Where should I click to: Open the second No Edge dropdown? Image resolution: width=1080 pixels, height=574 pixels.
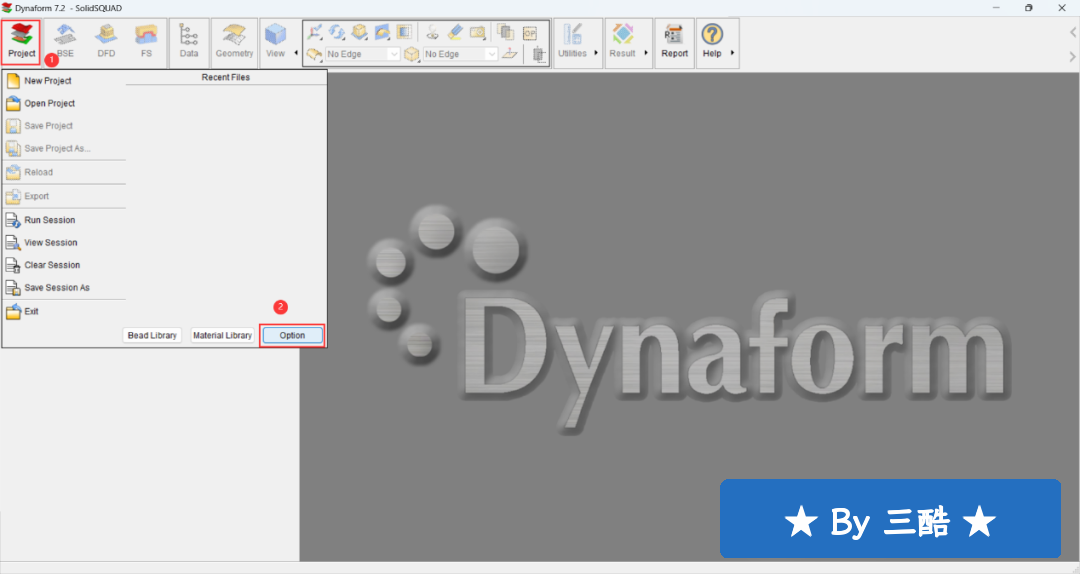point(460,54)
